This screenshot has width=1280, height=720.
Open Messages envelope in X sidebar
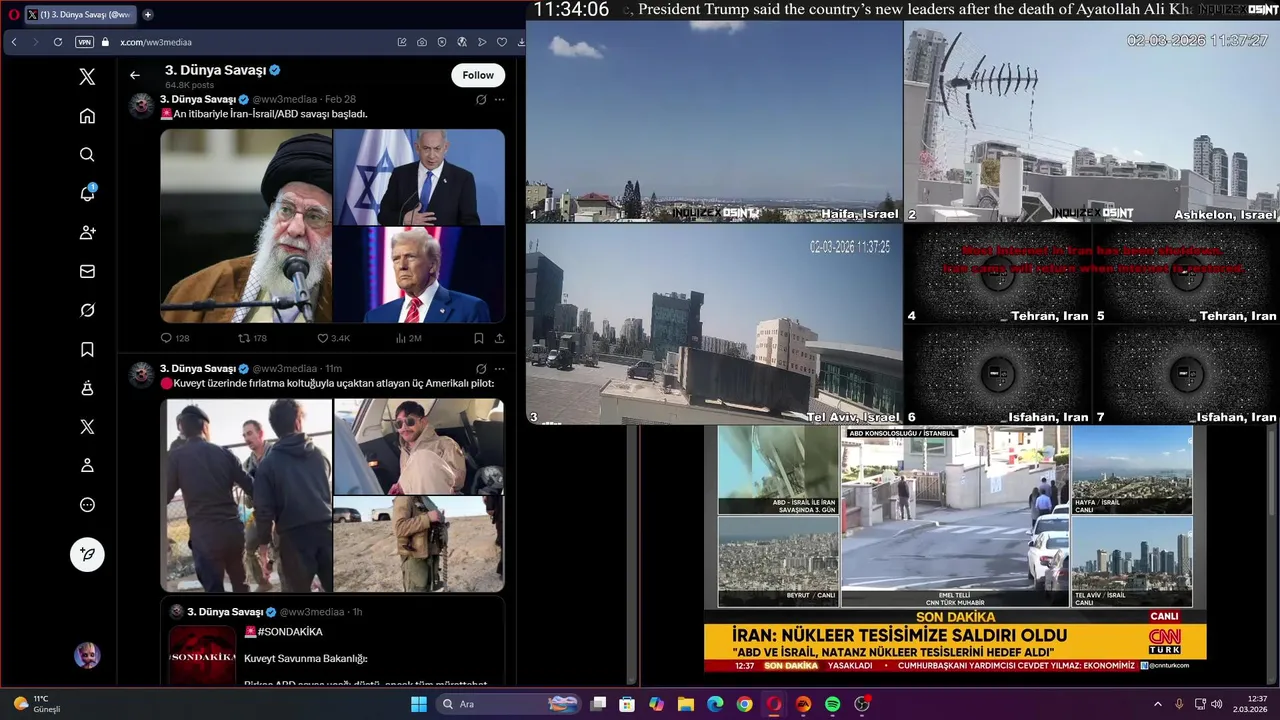point(87,271)
